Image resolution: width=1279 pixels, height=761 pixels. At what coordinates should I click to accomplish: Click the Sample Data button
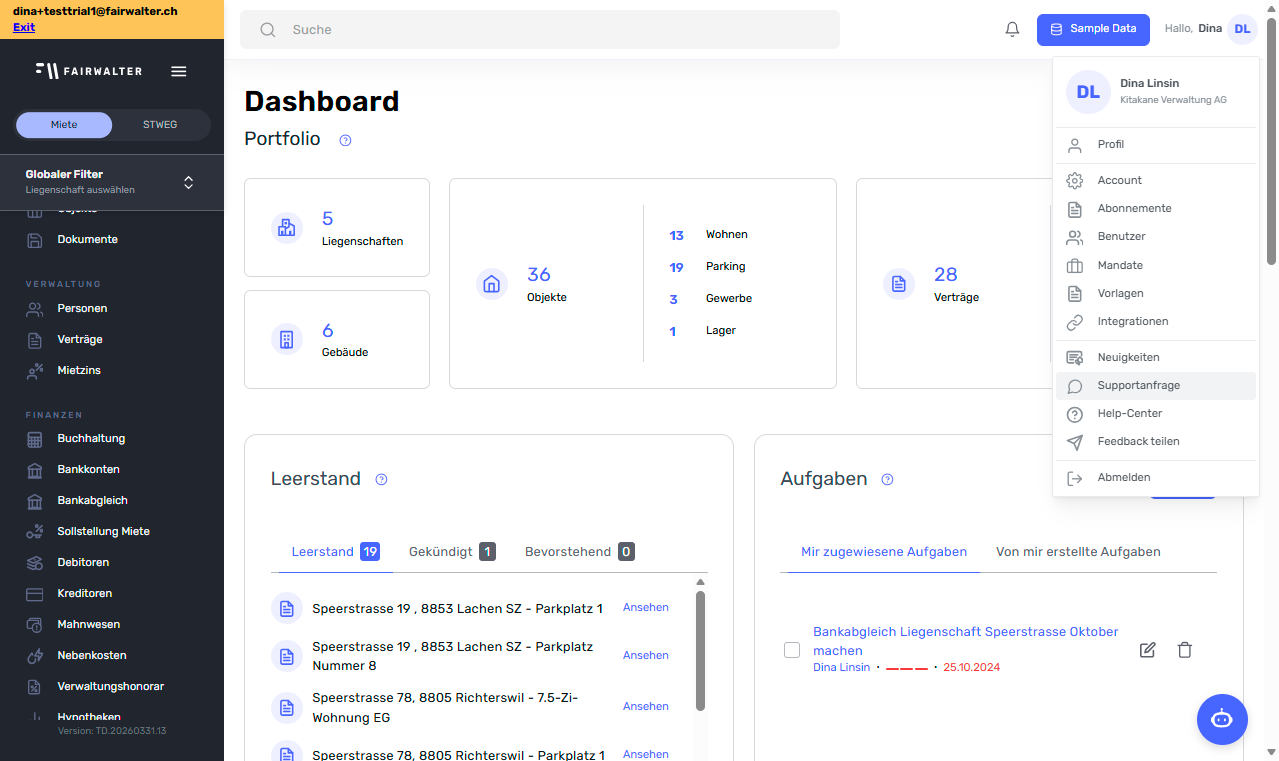(1093, 29)
